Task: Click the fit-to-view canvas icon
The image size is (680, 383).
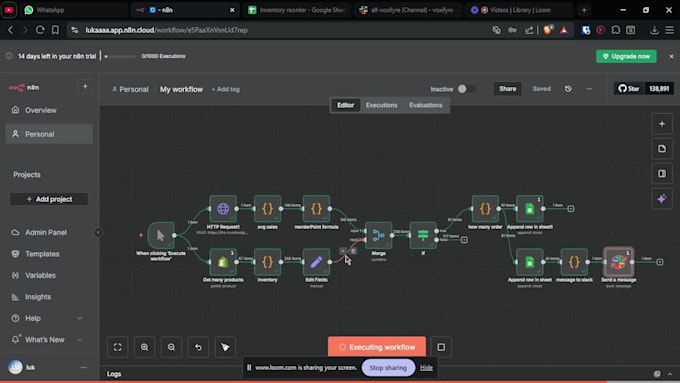Action: click(x=118, y=347)
